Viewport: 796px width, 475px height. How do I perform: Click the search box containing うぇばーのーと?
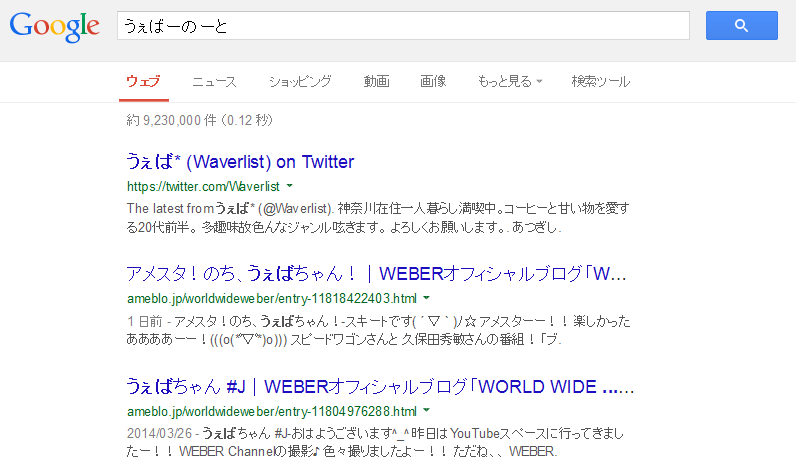click(x=403, y=25)
